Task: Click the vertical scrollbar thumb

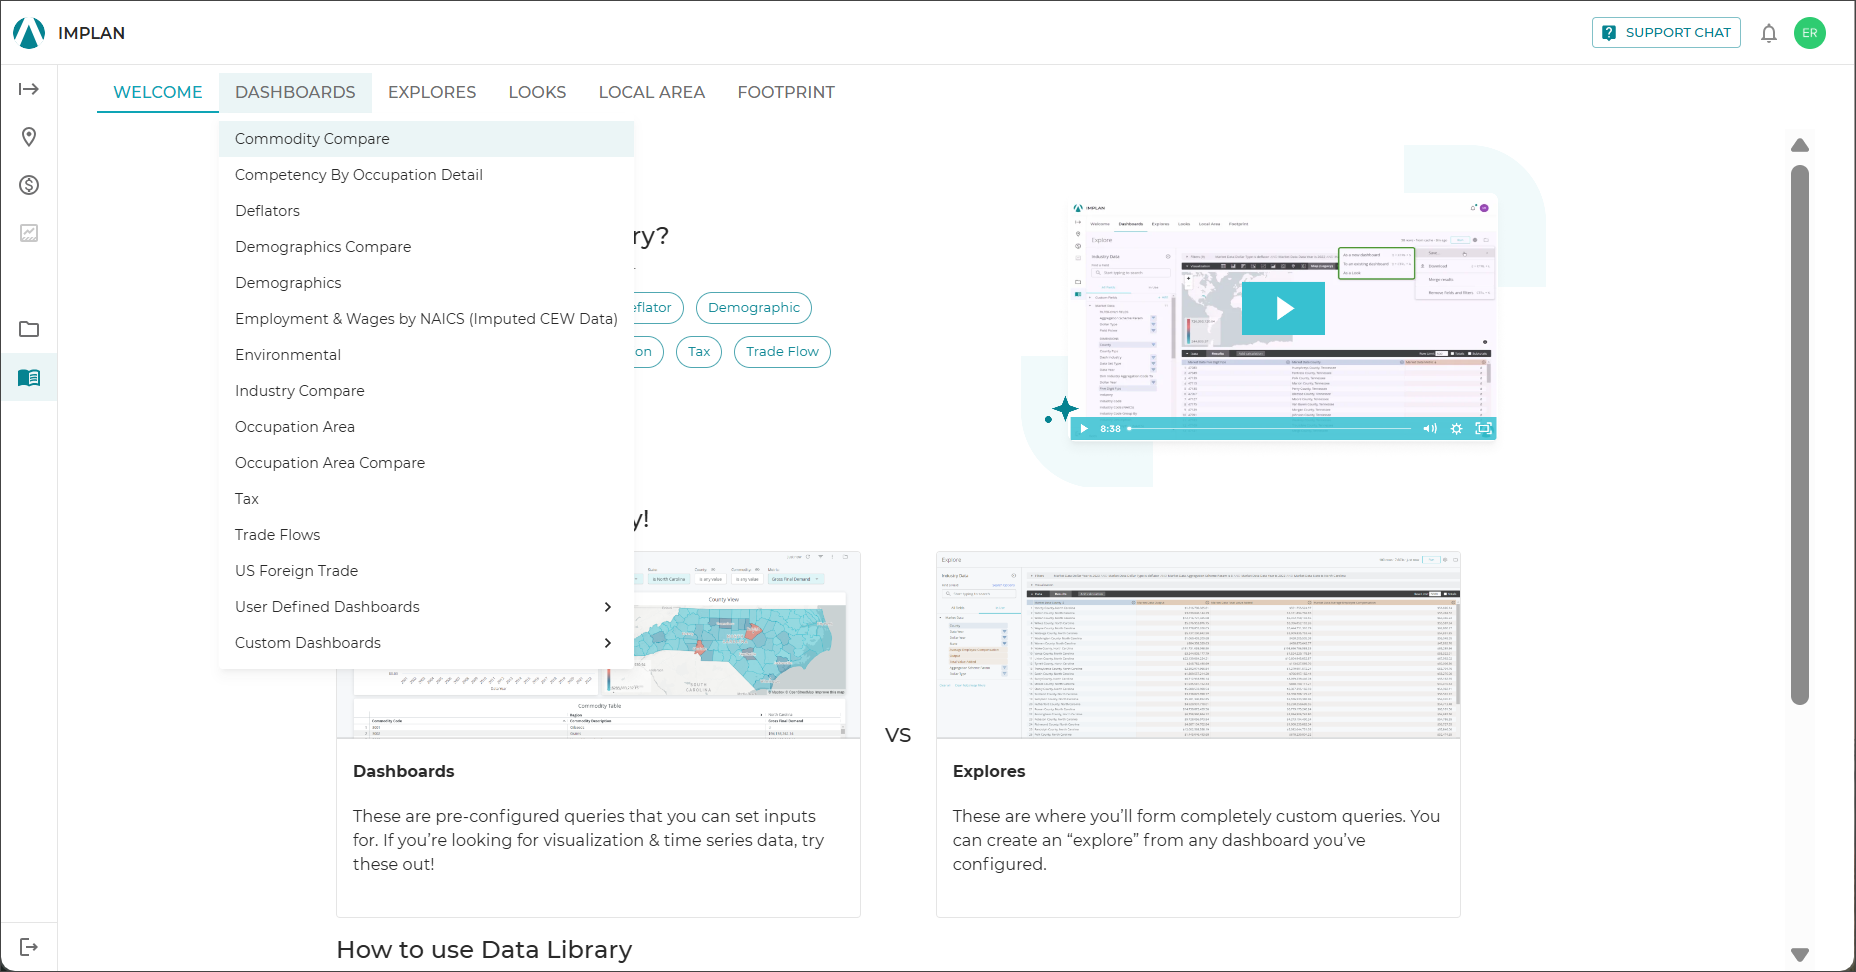Action: pos(1800,435)
